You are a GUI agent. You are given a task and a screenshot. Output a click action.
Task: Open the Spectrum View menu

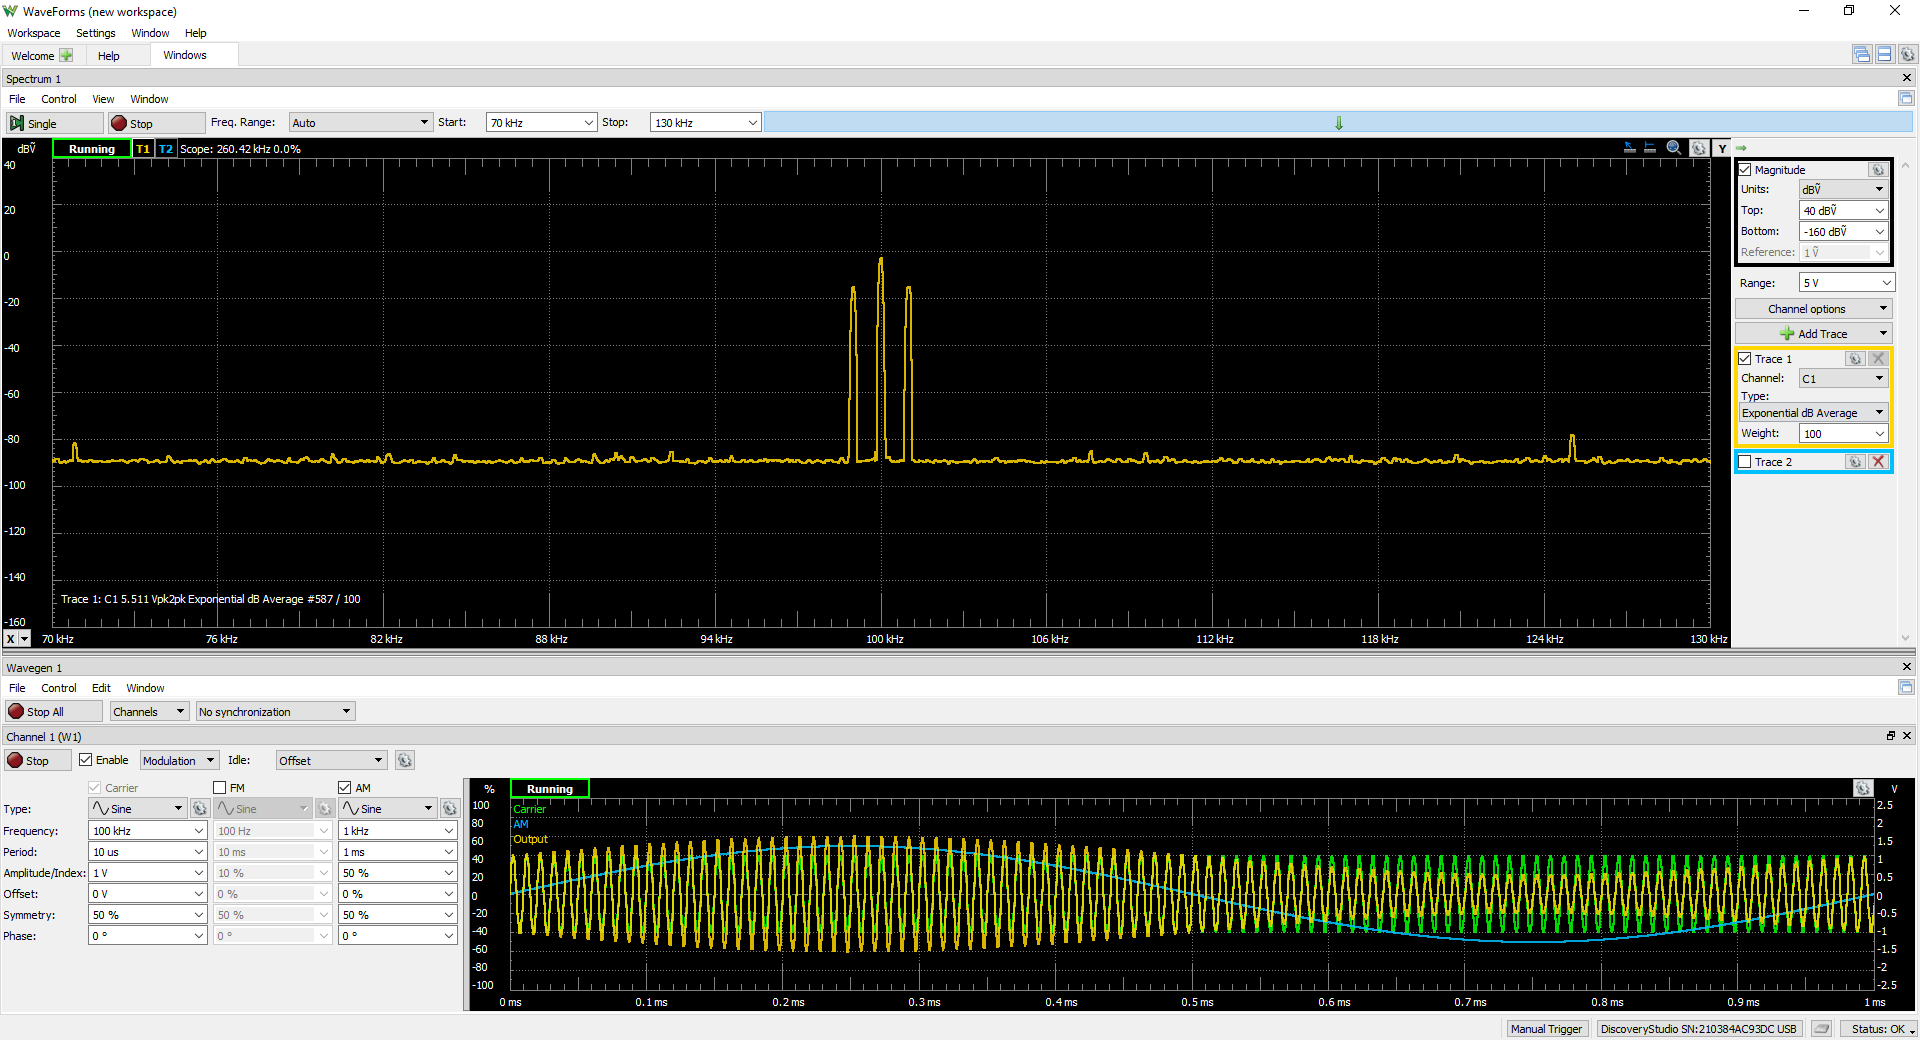[x=103, y=99]
